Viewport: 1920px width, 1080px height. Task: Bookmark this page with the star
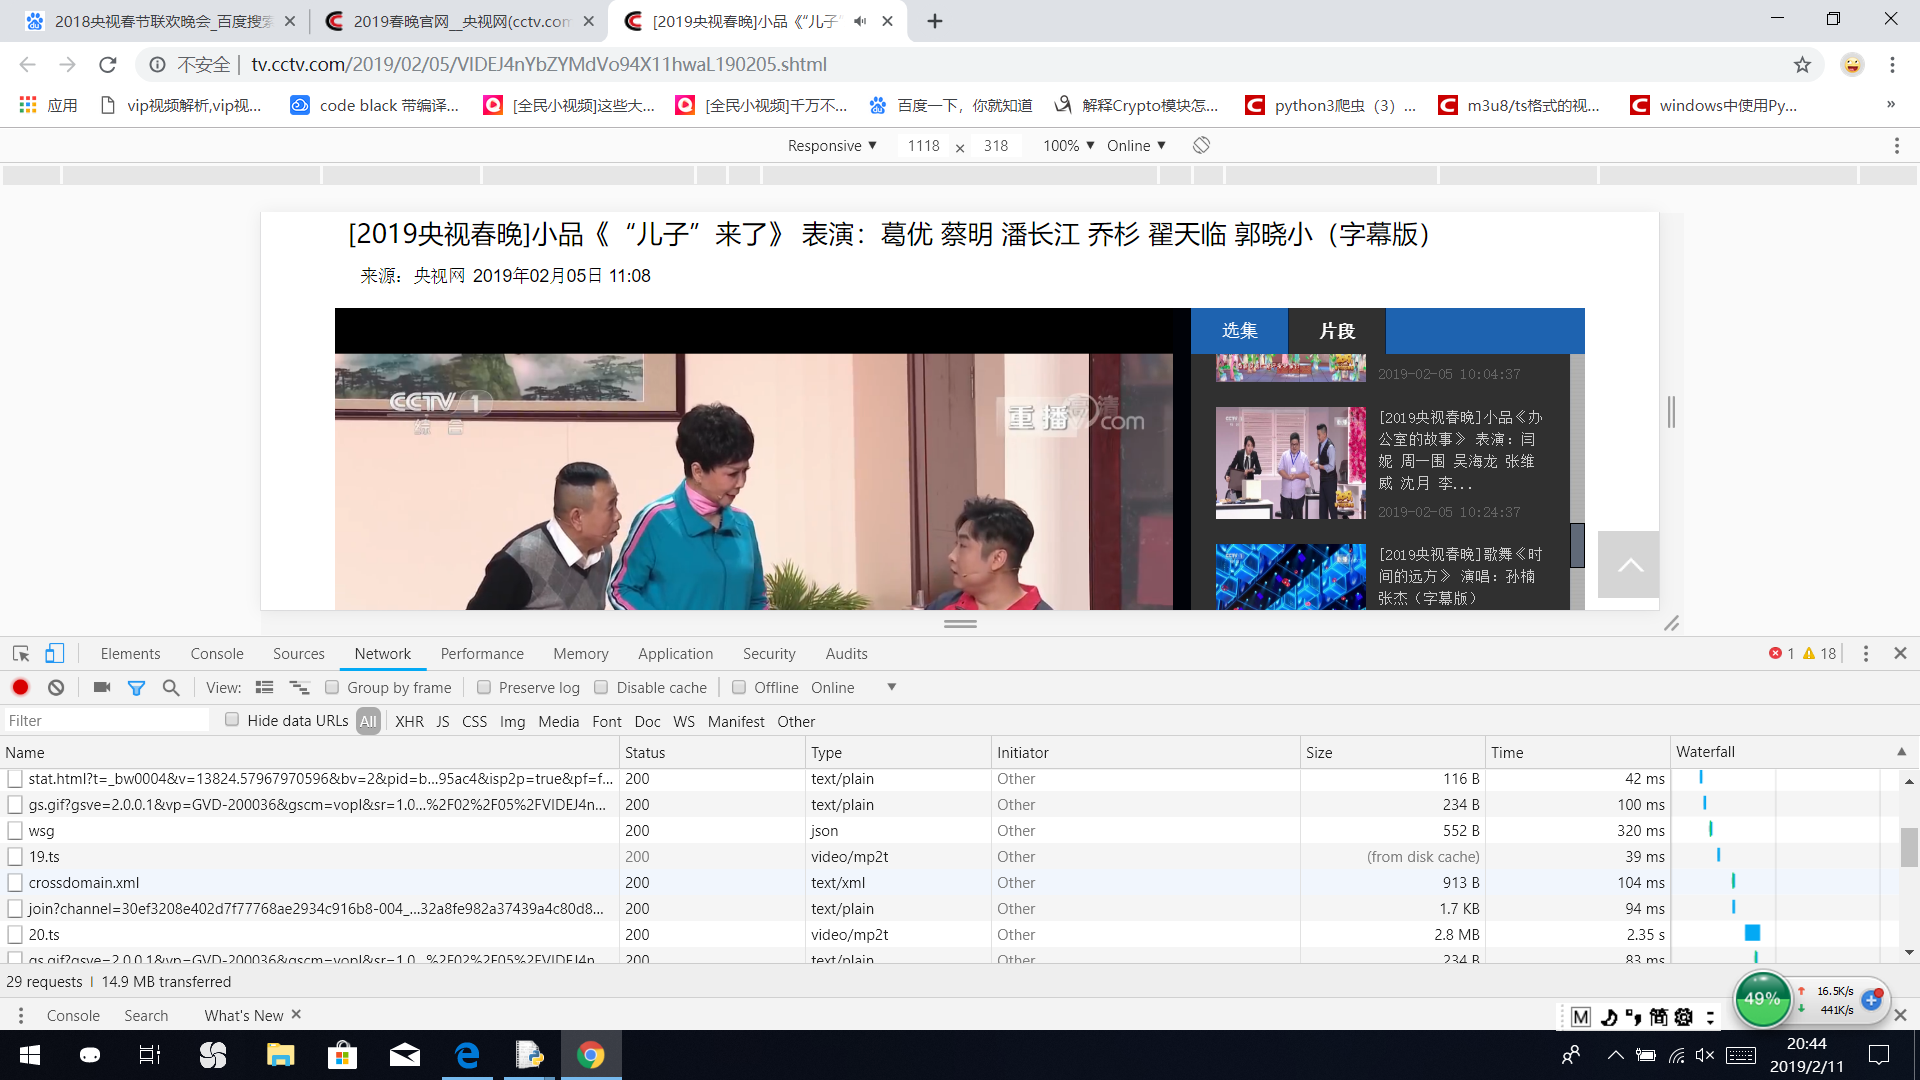click(x=1802, y=65)
